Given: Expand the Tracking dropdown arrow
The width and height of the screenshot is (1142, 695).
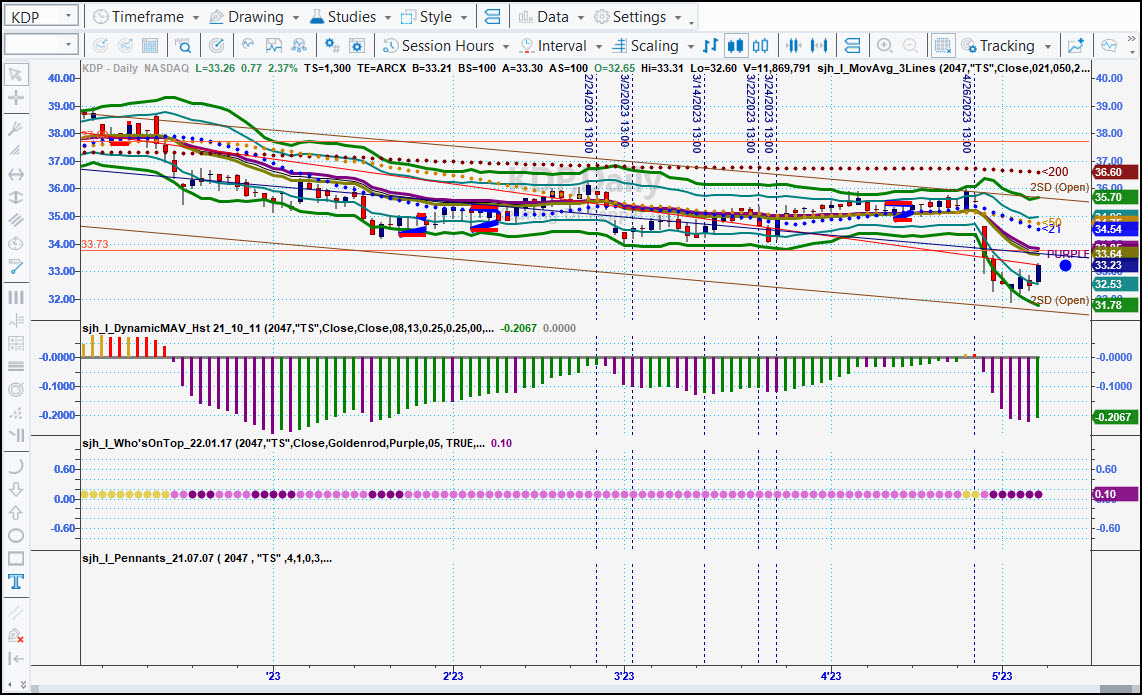Looking at the screenshot, I should (x=1048, y=47).
